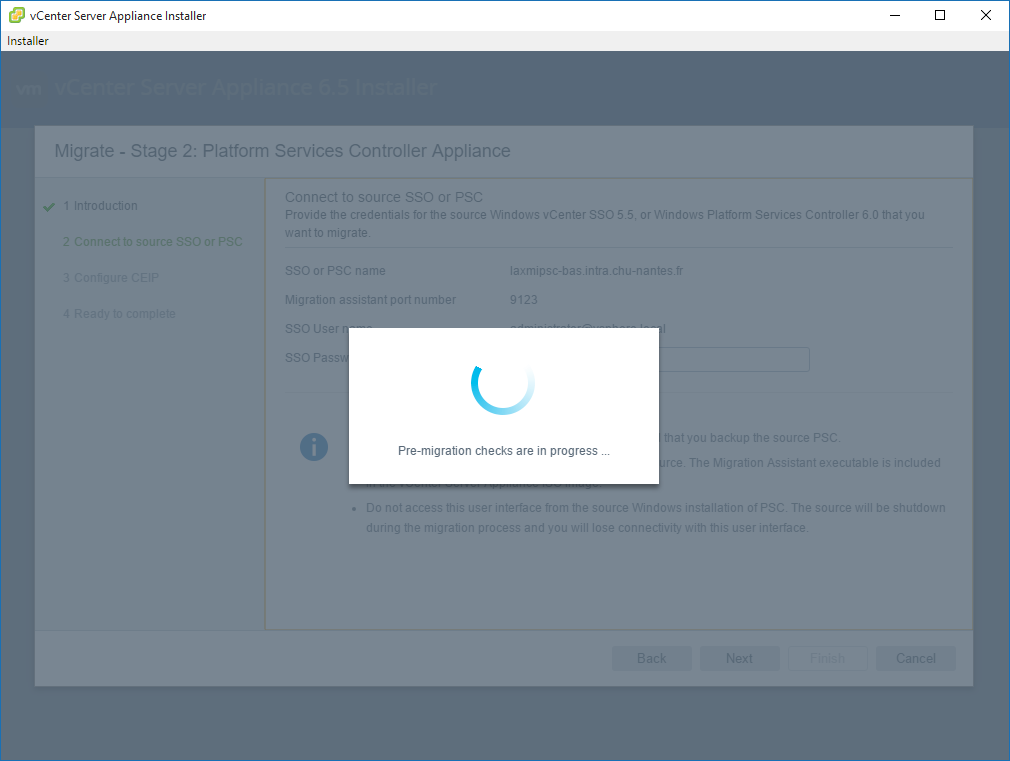Open the Installer menu

tap(28, 41)
